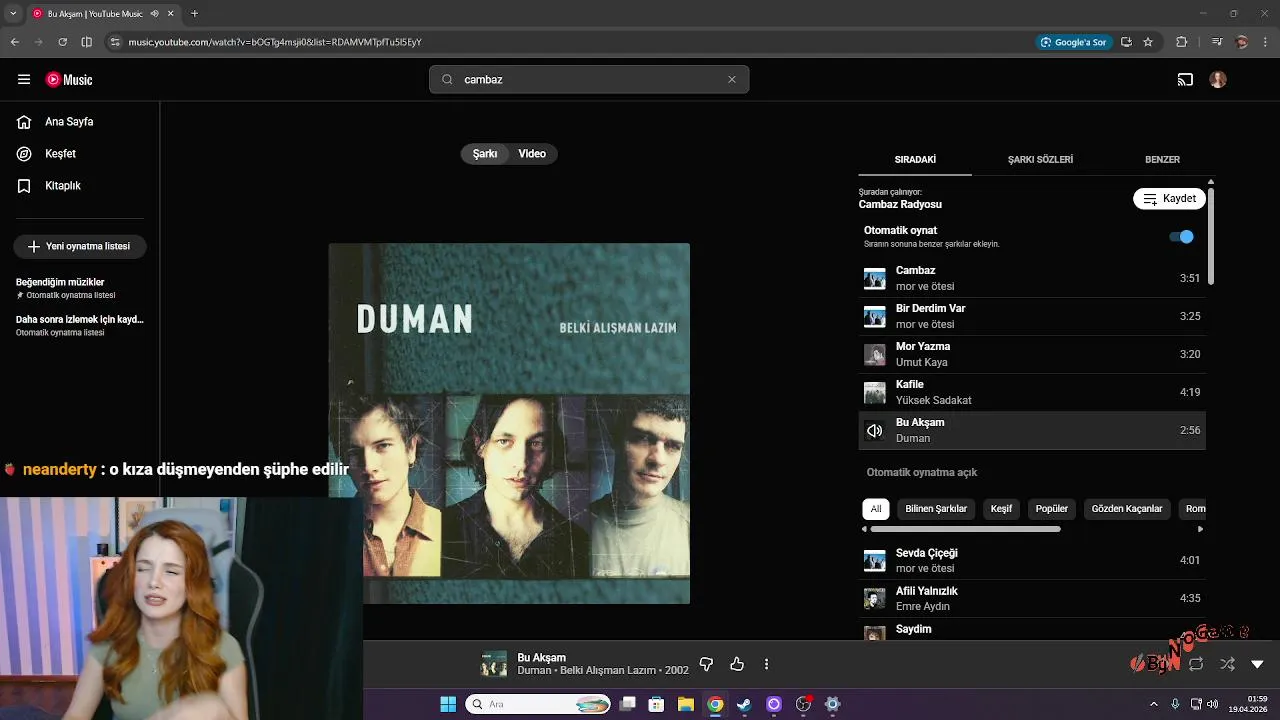Screen dimensions: 1280x720
Task: Bookmark this page with star icon
Action: click(1148, 42)
